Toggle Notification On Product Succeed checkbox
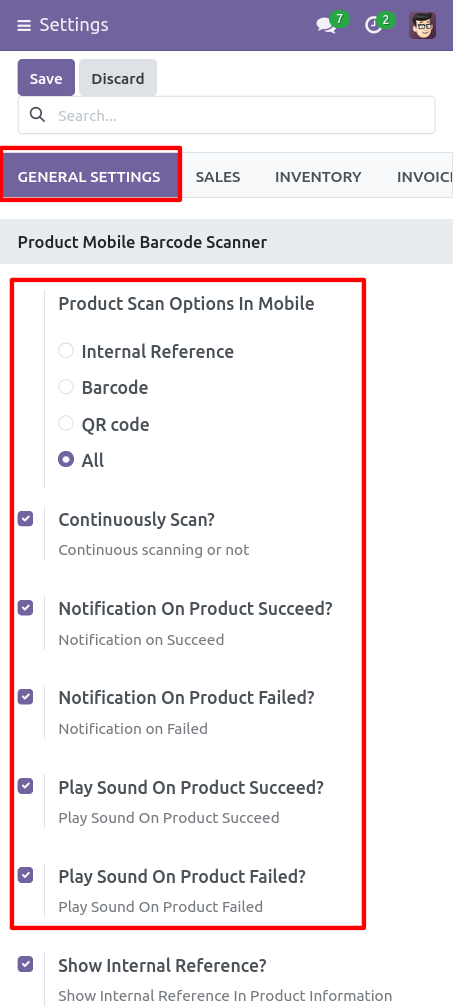This screenshot has height=1006, width=453. 26,608
